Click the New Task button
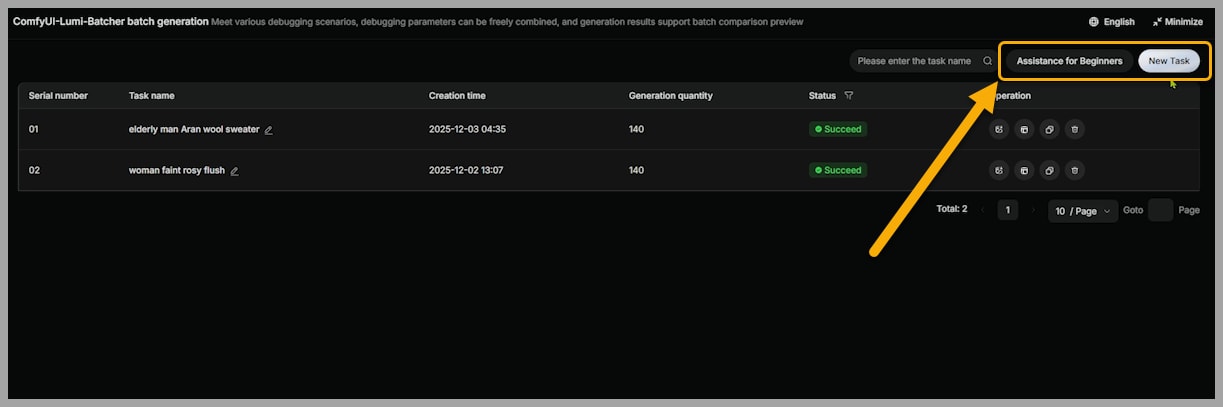 (1168, 61)
